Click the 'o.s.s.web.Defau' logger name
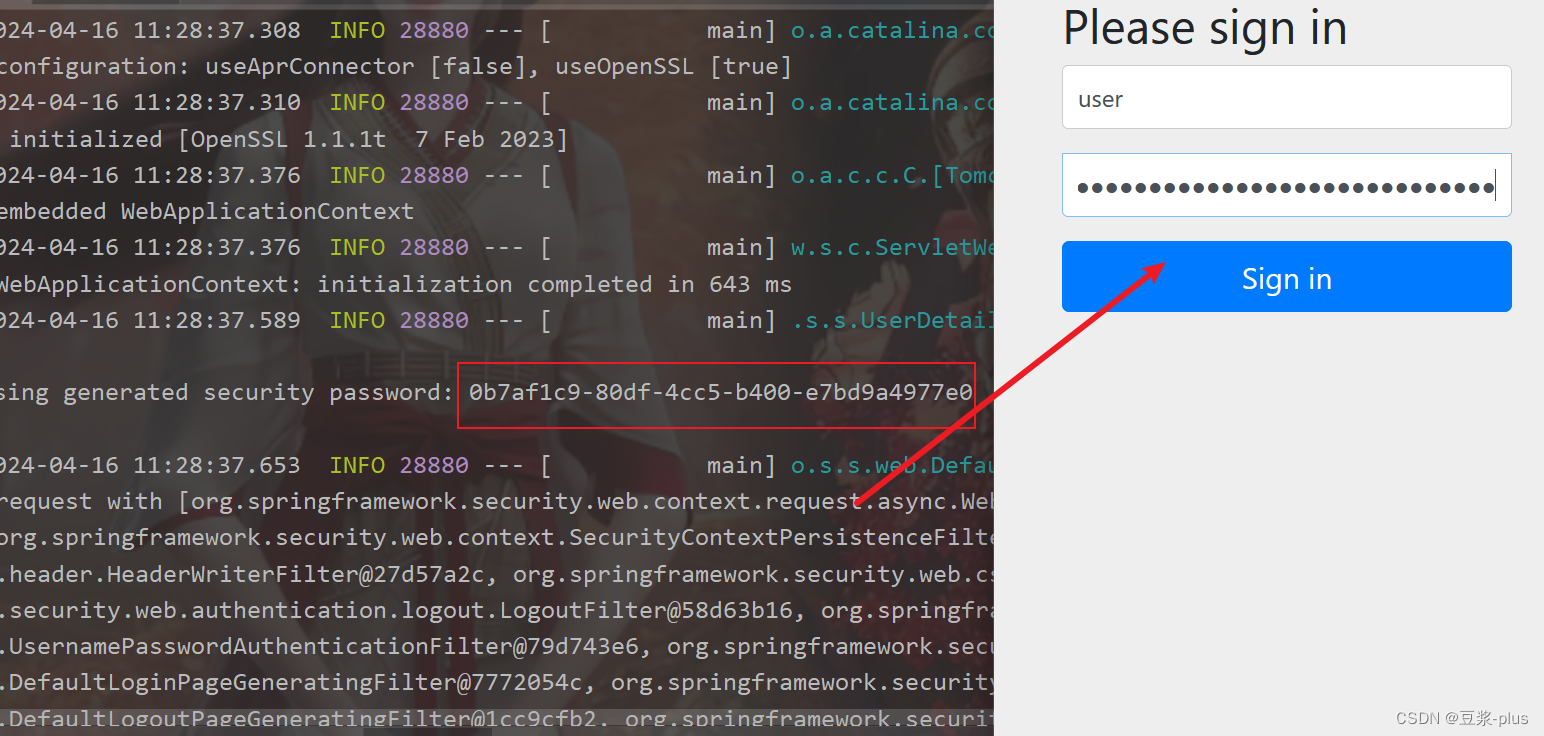The width and height of the screenshot is (1544, 736). pyautogui.click(x=892, y=465)
